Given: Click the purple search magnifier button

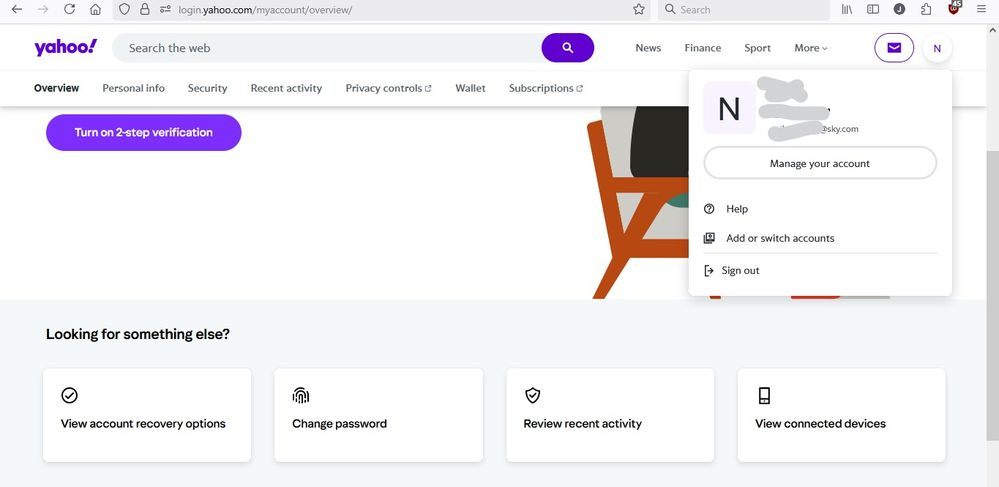Looking at the screenshot, I should click(567, 48).
